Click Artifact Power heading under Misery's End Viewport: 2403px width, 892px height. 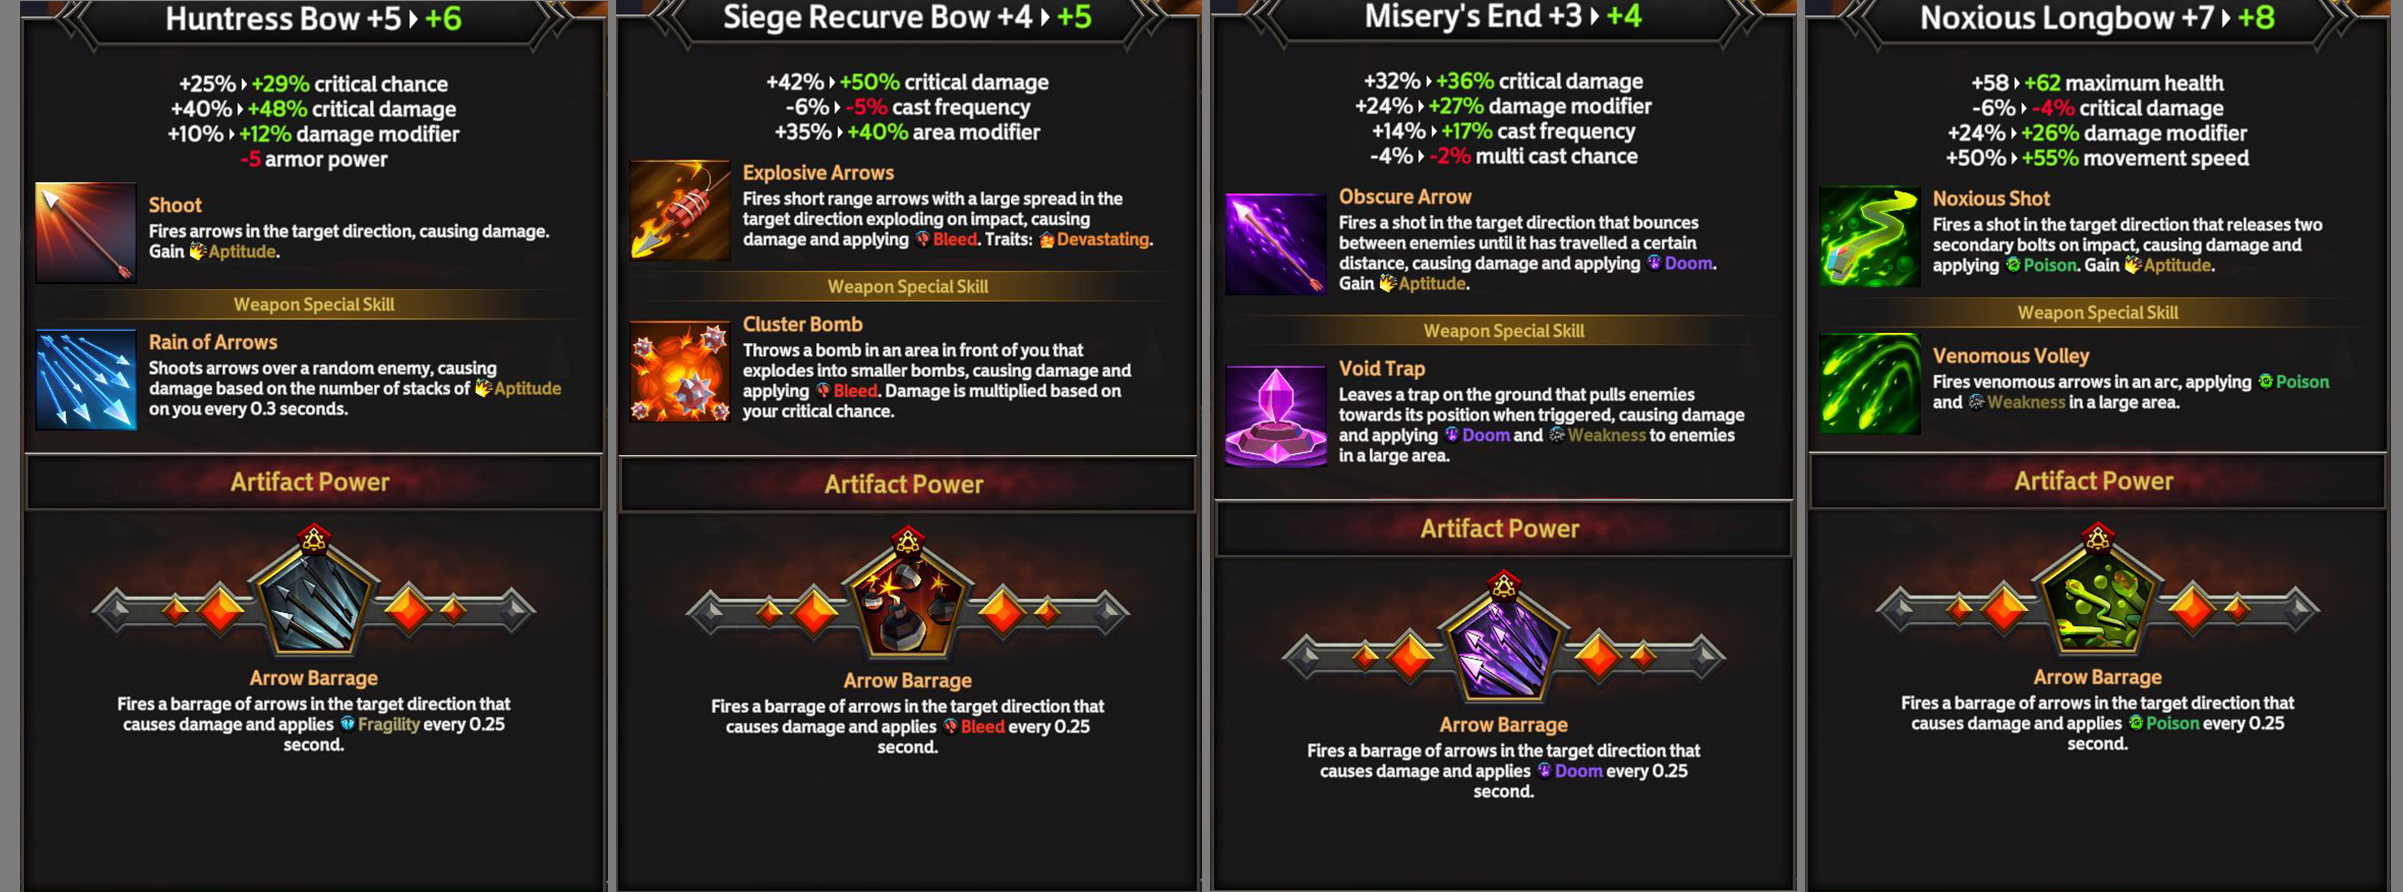1500,528
